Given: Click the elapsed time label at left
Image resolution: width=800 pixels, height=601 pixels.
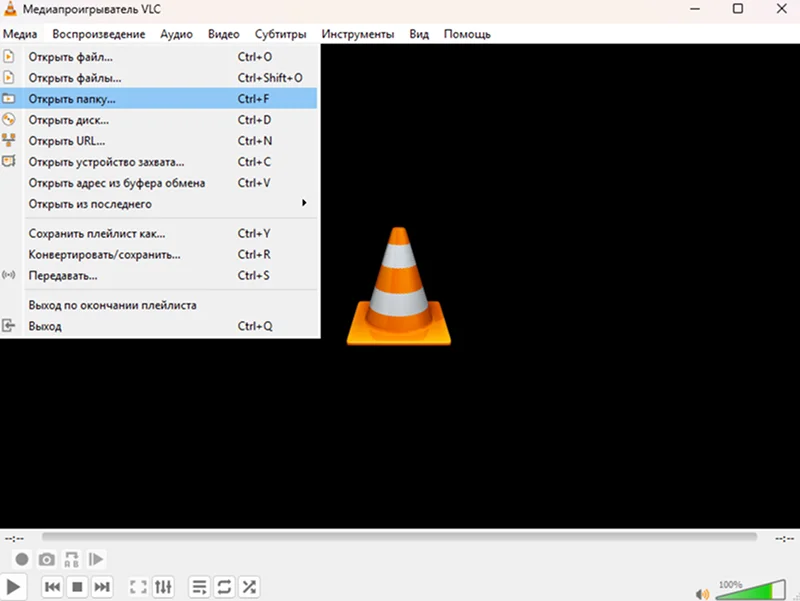Looking at the screenshot, I should click(x=14, y=538).
